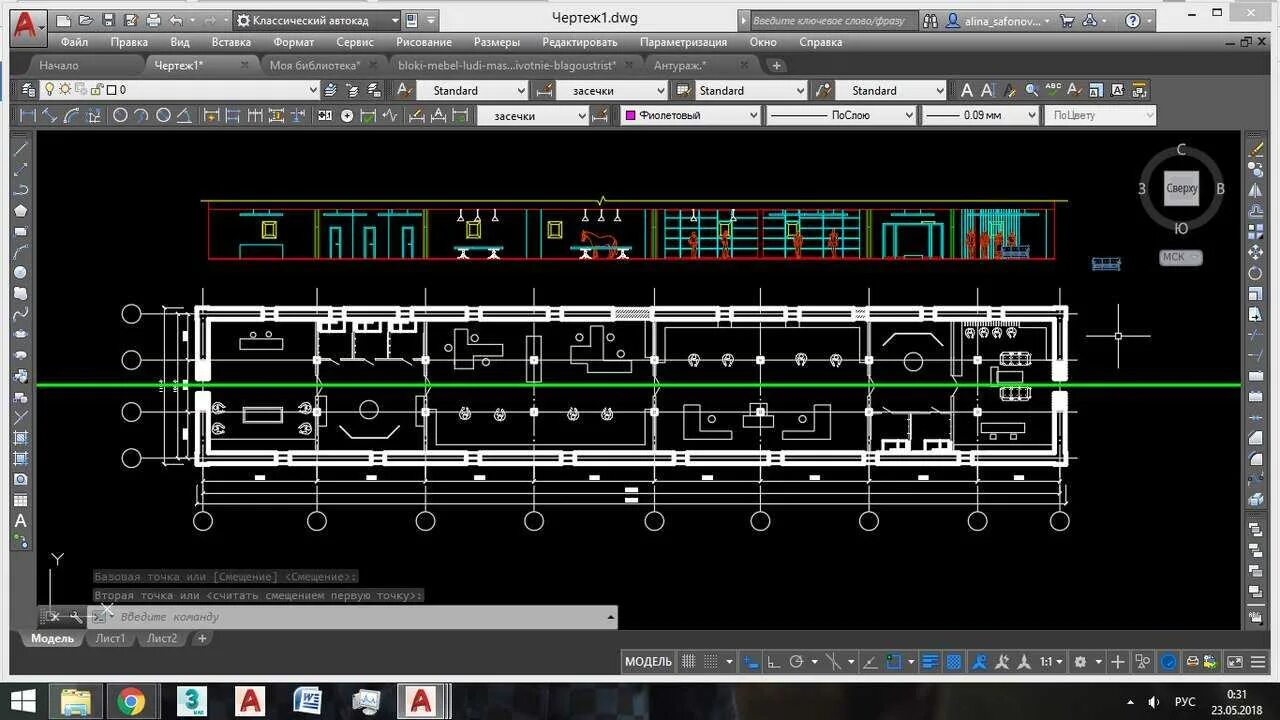Screen dimensions: 1280x720
Task: Click the Open file folder icon
Action: pos(86,20)
